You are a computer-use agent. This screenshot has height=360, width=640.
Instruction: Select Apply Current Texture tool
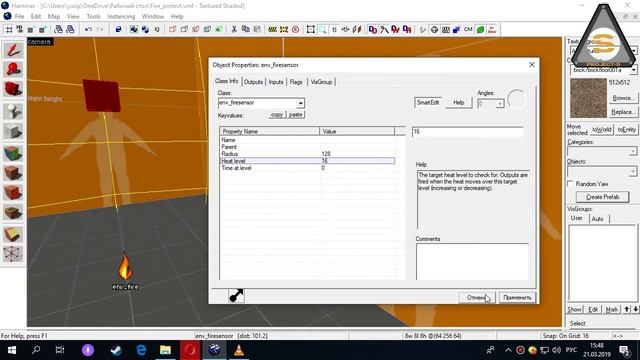13,173
